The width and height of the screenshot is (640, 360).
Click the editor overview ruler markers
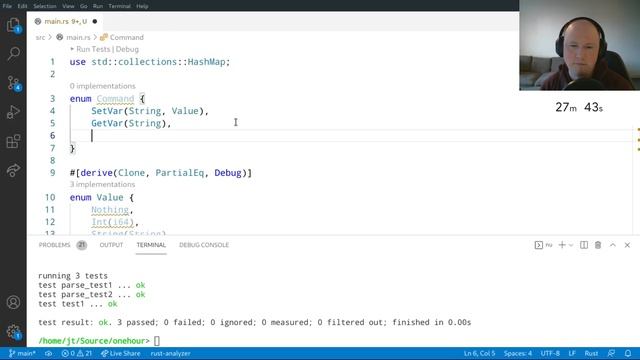tap(638, 140)
